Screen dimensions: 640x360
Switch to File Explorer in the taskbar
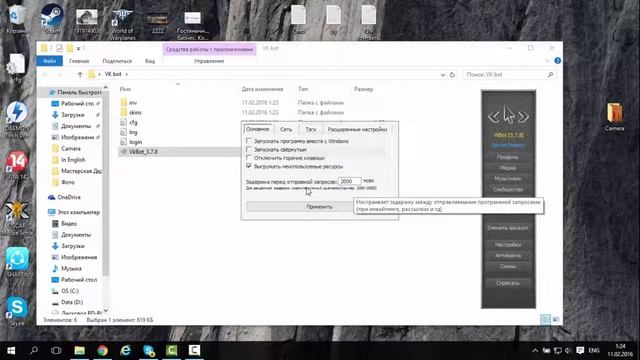coord(79,350)
